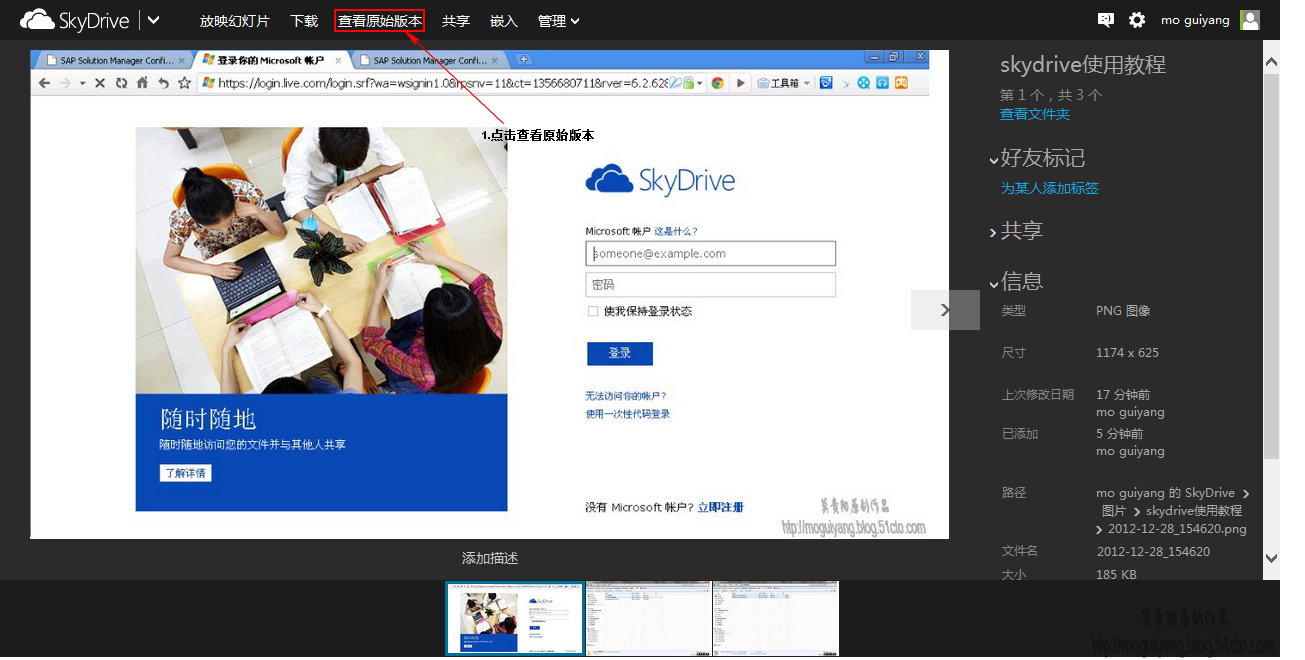The width and height of the screenshot is (1305, 660).
Task: Click the 第 1 个，共 3 个 counter
Action: (x=1051, y=95)
